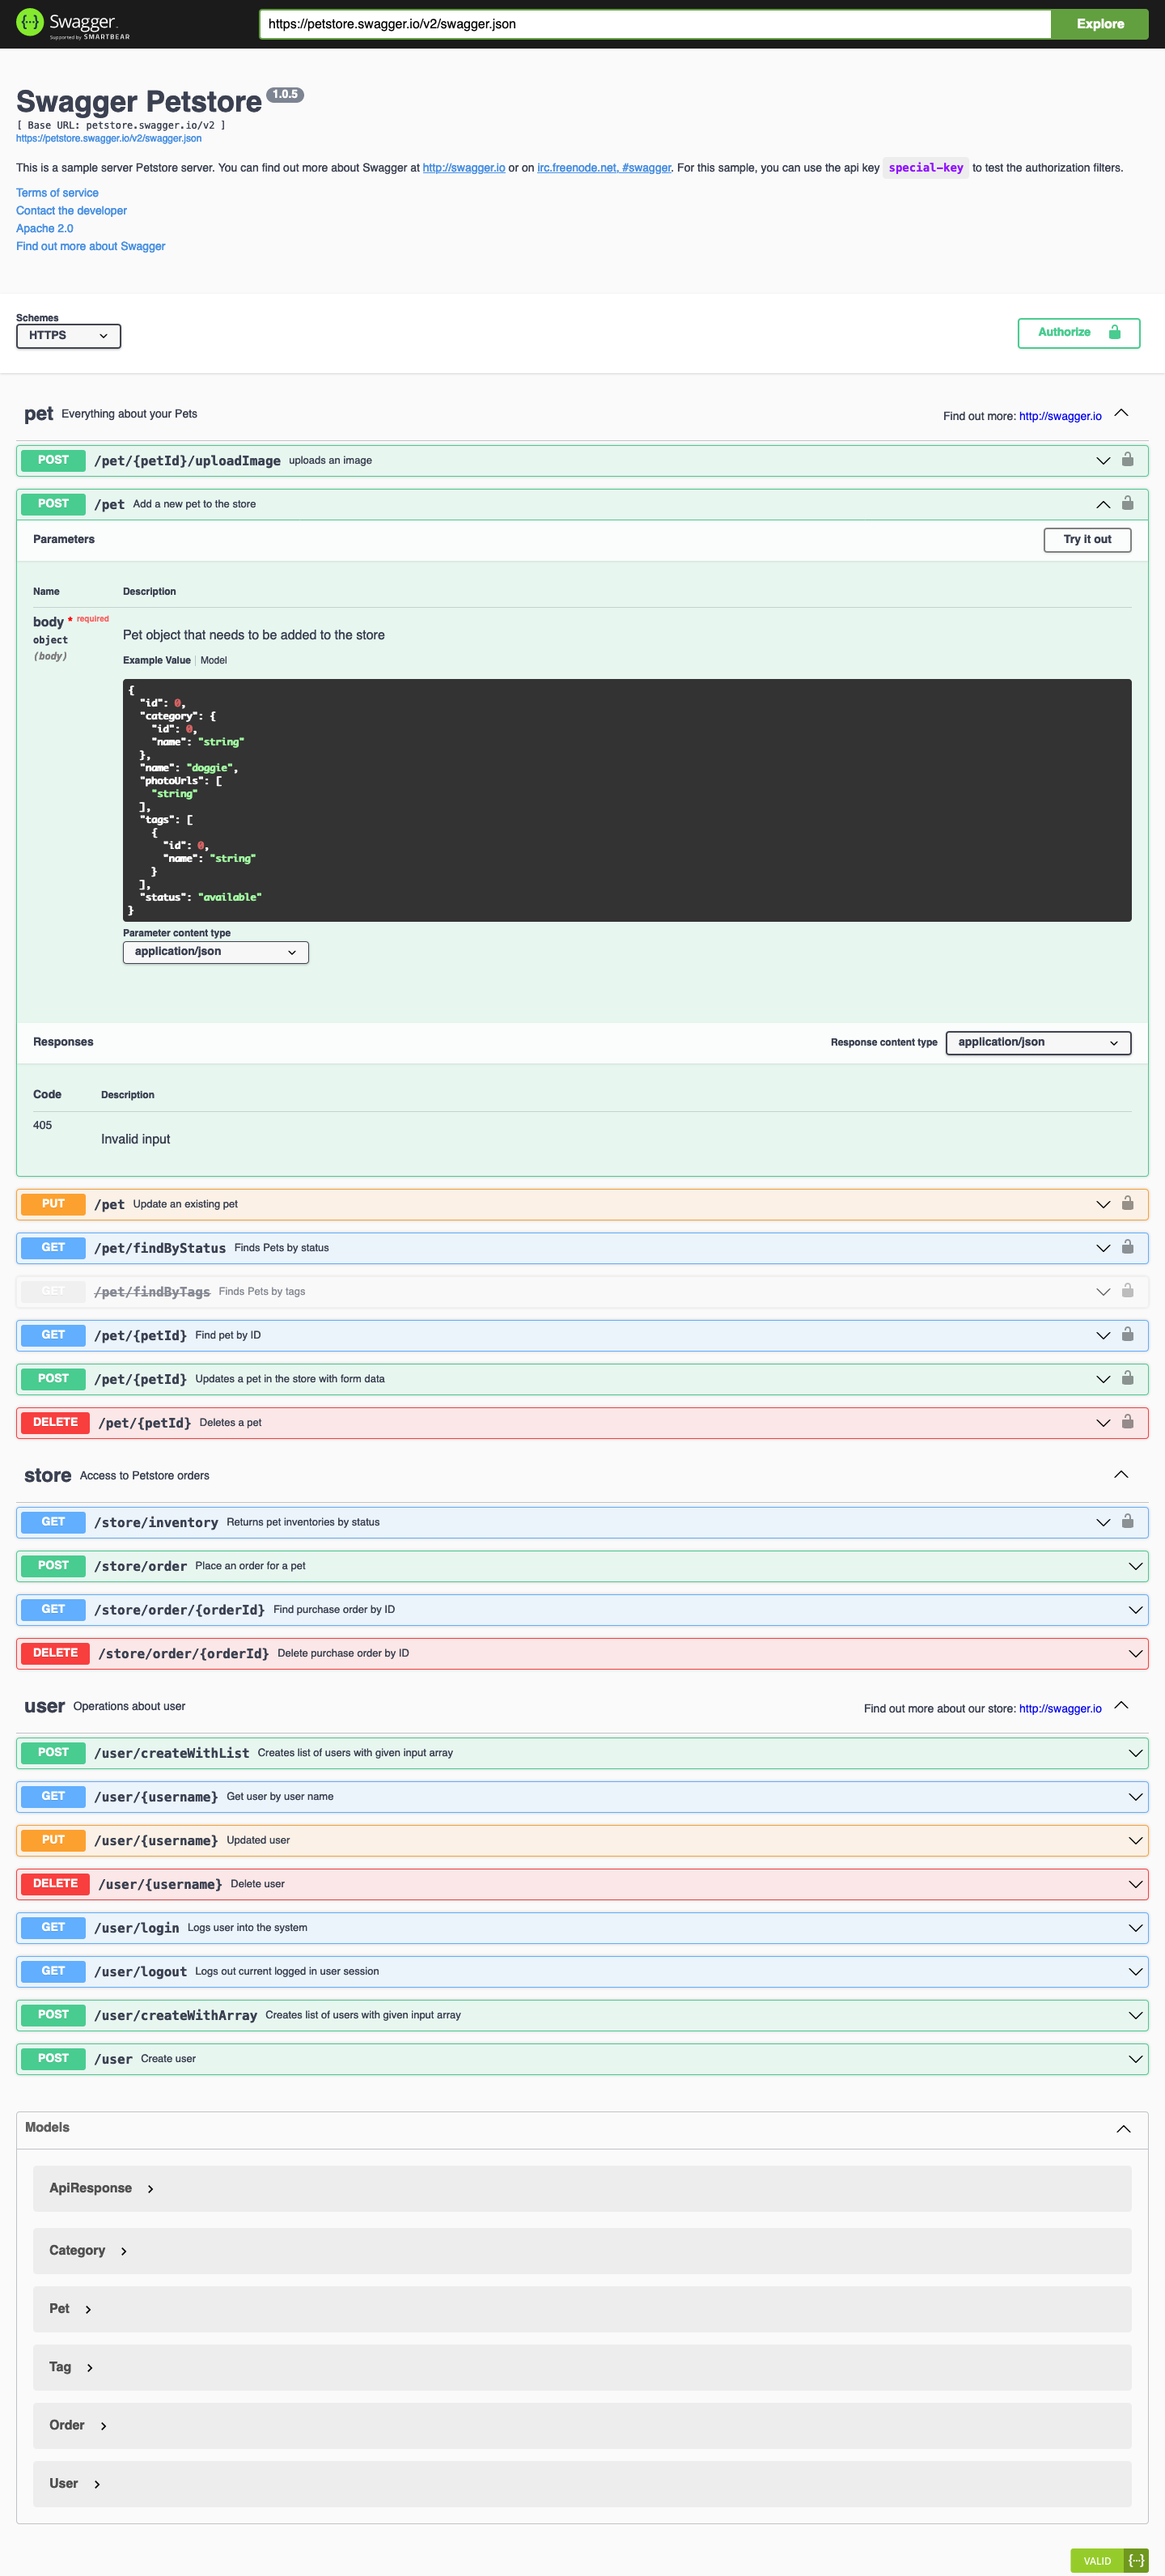This screenshot has width=1165, height=2576.
Task: Open the DELETE /user/{username} operation
Action: click(582, 1884)
